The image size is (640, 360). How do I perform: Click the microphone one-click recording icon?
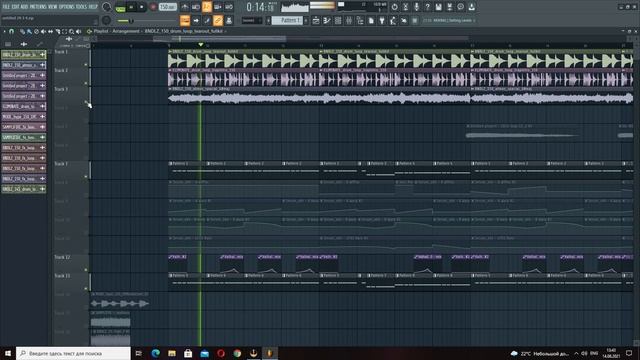point(416,7)
